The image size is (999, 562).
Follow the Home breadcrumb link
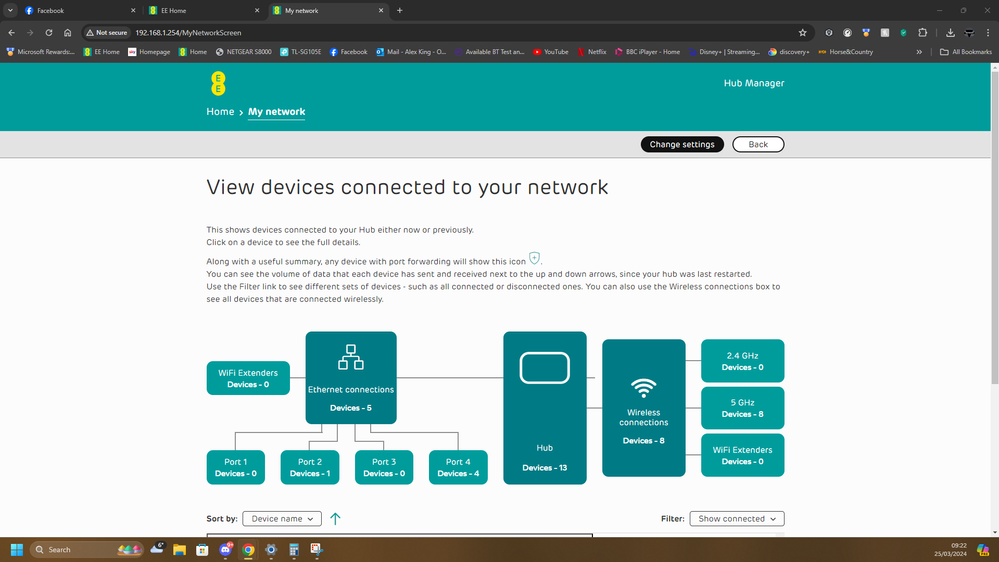click(220, 112)
